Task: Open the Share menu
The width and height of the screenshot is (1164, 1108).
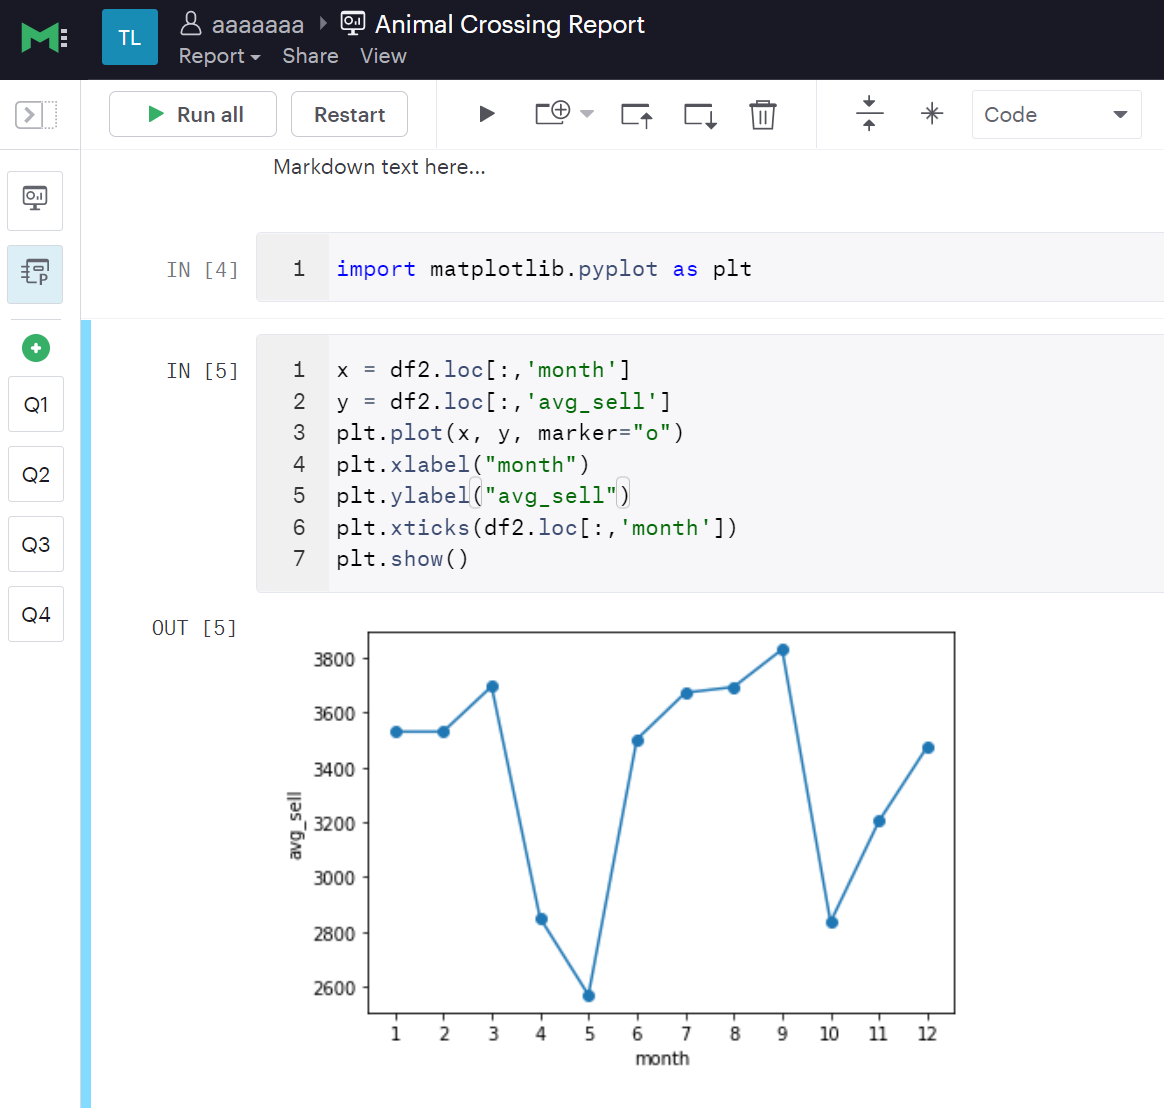Action: pyautogui.click(x=310, y=56)
